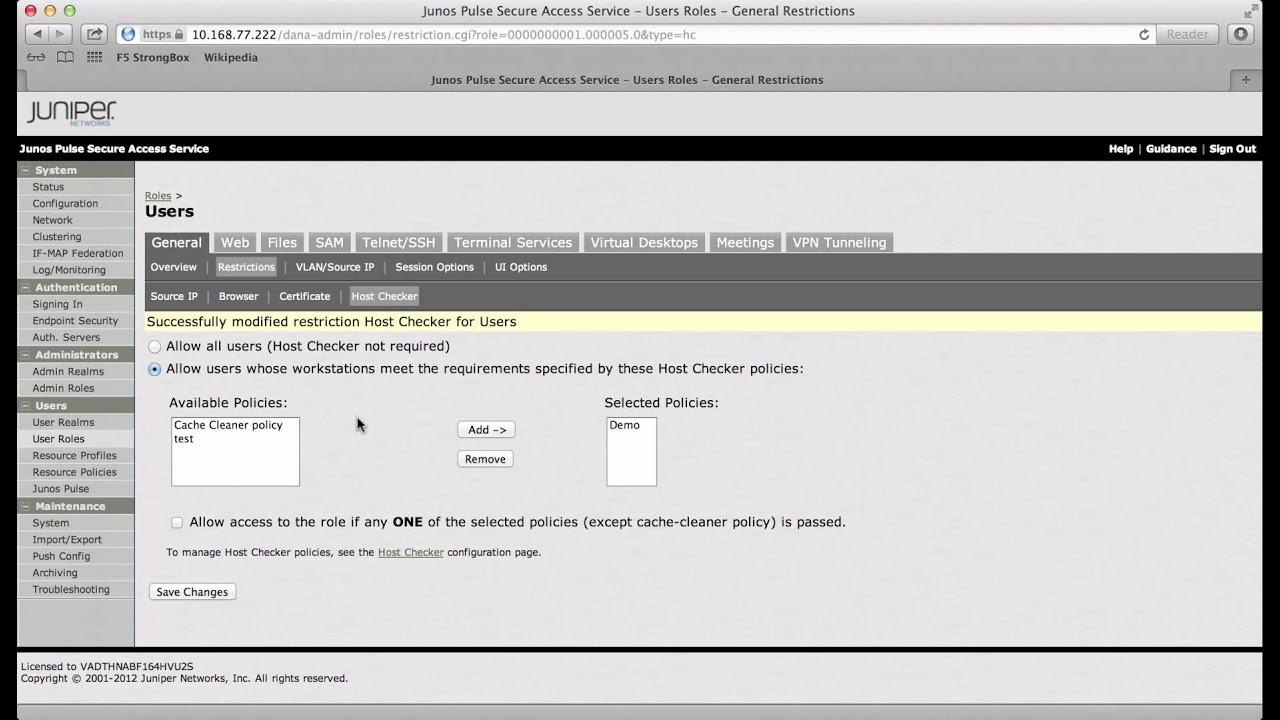Open Log/Monitoring in the sidebar
This screenshot has width=1280, height=720.
[x=69, y=270]
